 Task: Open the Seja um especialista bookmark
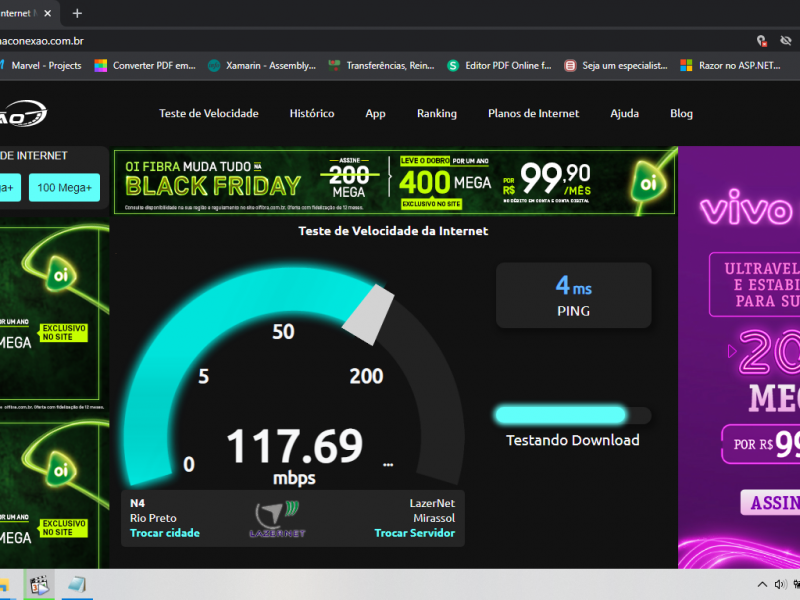click(x=616, y=65)
